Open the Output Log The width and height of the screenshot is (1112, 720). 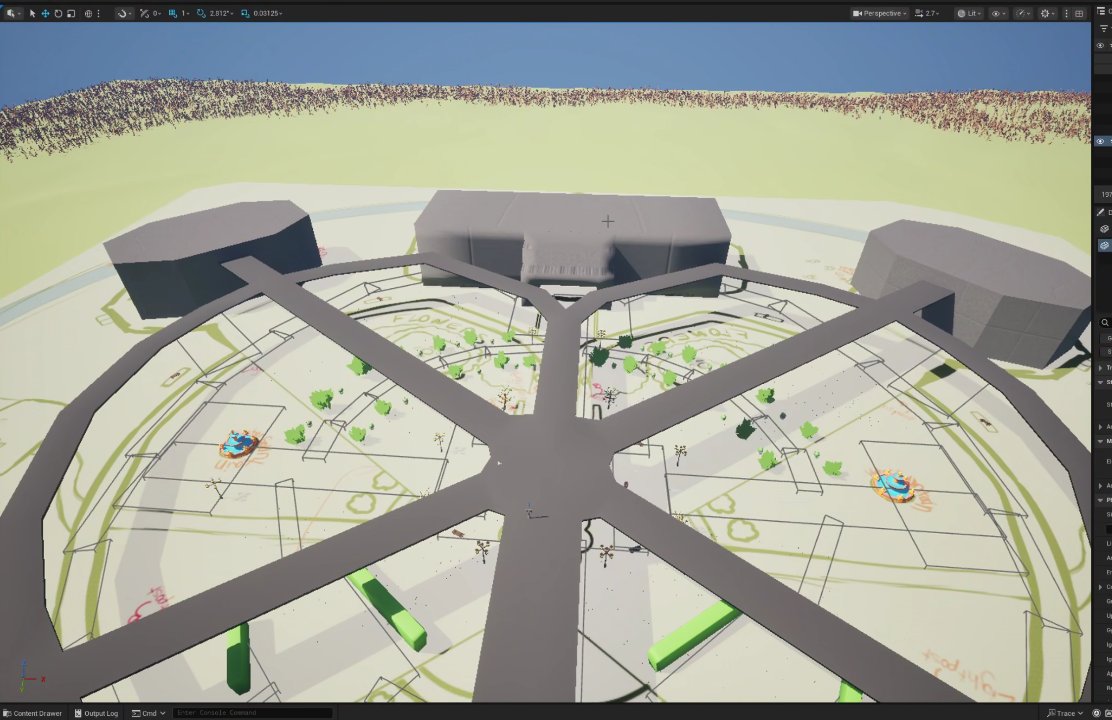click(x=96, y=713)
